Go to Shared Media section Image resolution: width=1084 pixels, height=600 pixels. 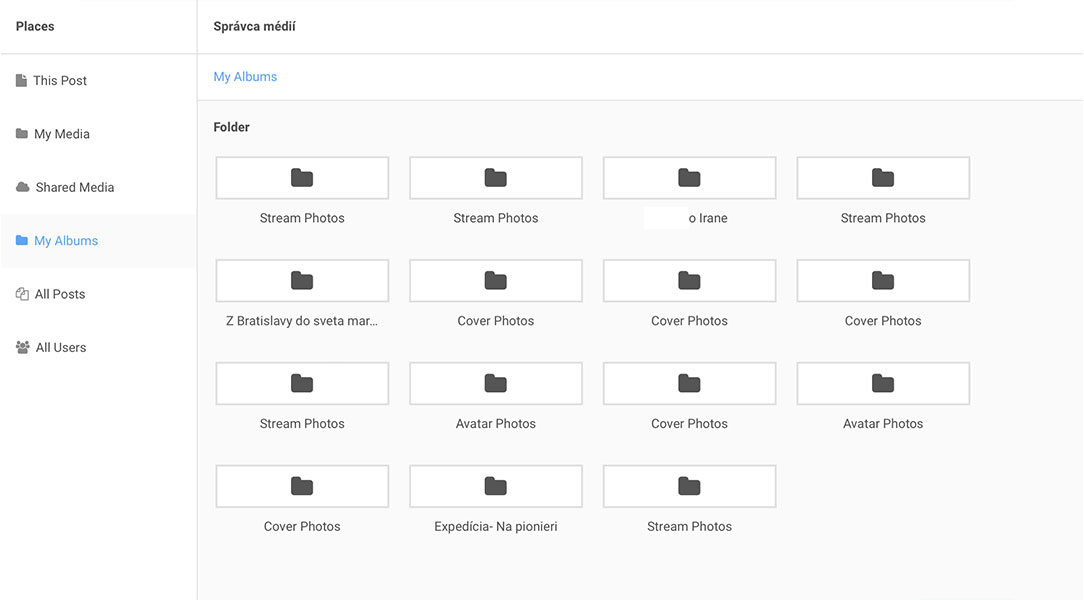click(98, 187)
